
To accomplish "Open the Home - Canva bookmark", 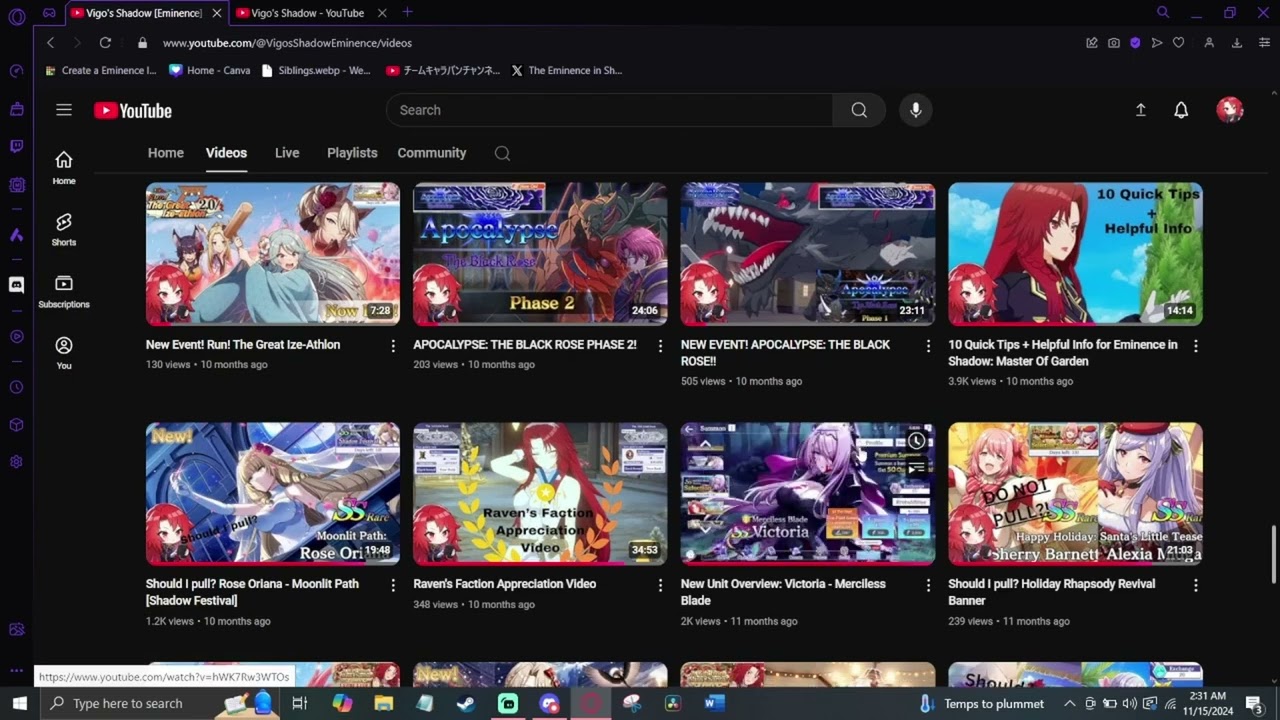I will (210, 71).
